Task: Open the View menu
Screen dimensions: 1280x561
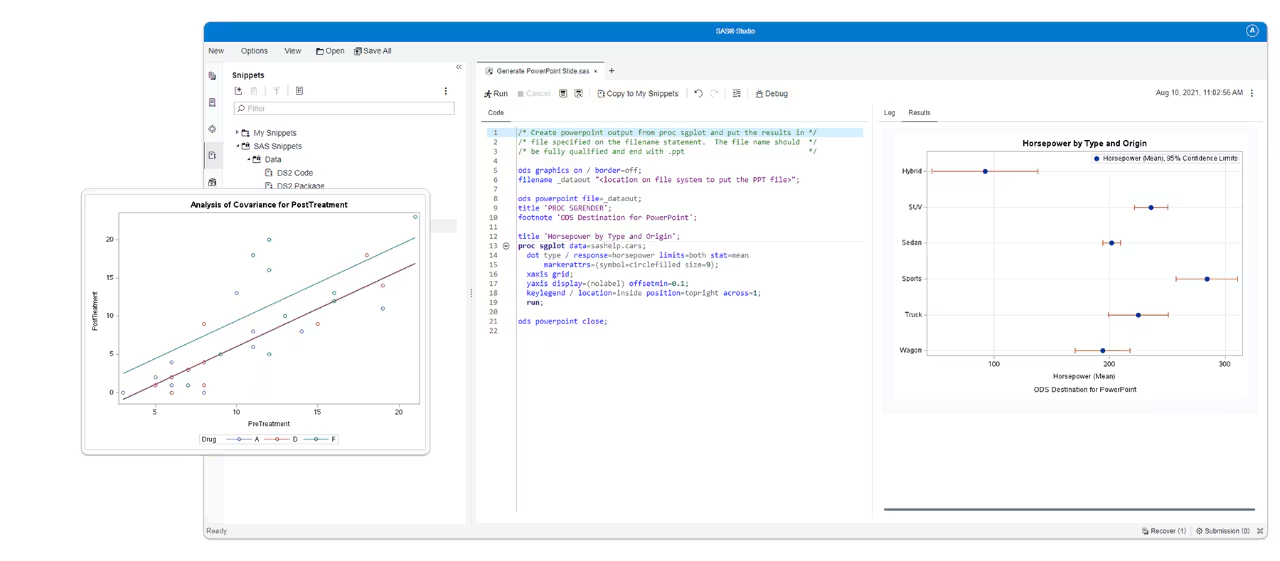Action: pyautogui.click(x=292, y=51)
